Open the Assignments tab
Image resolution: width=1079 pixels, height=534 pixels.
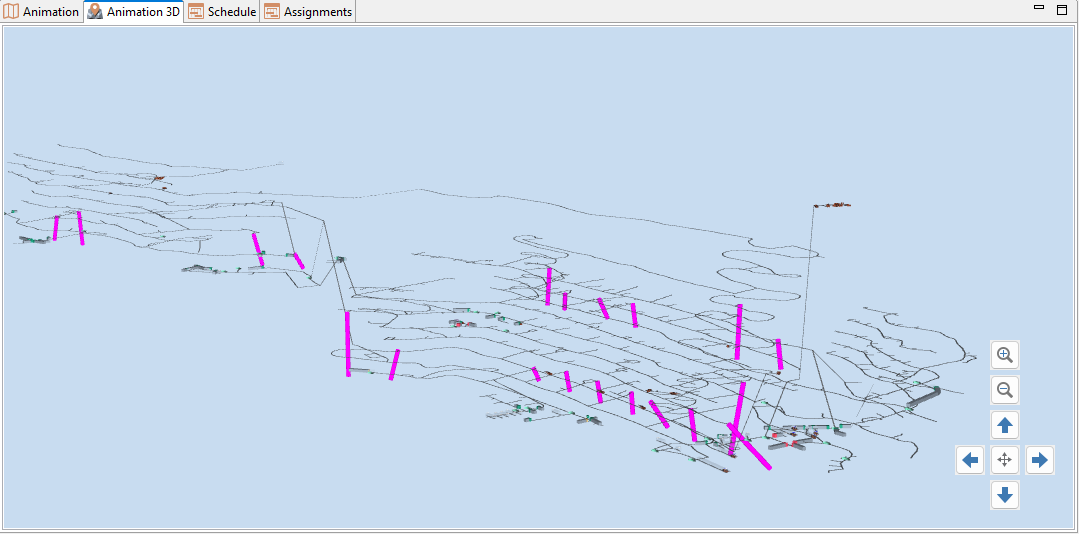(x=308, y=12)
